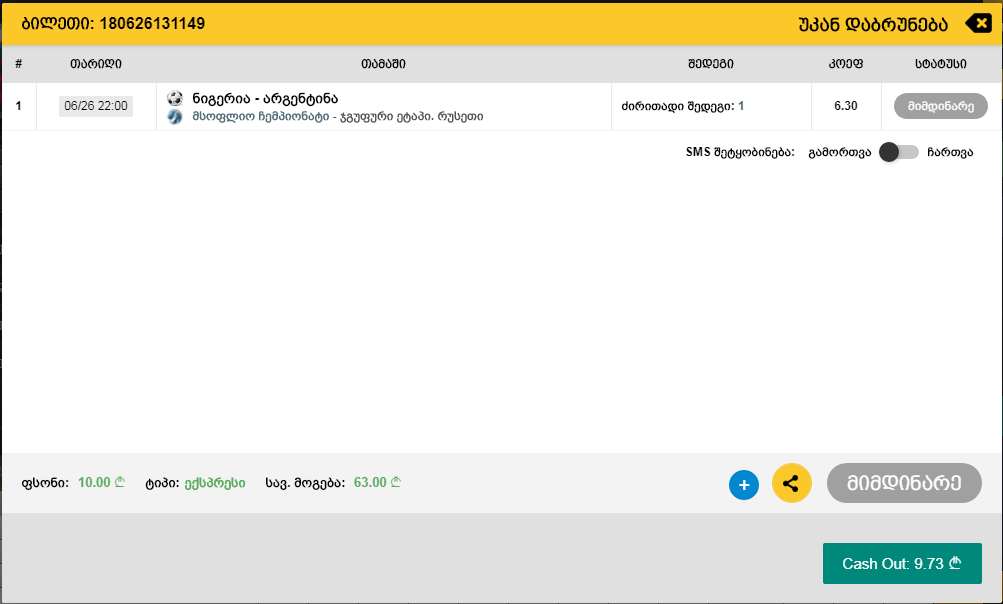Click the უკან დაბრუნება back link
The width and height of the screenshot is (1003, 604).
pyautogui.click(x=873, y=24)
